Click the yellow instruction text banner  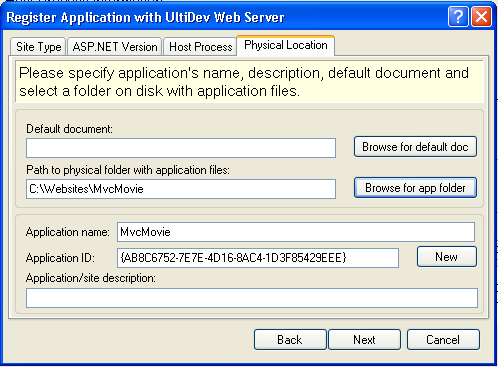pos(249,82)
